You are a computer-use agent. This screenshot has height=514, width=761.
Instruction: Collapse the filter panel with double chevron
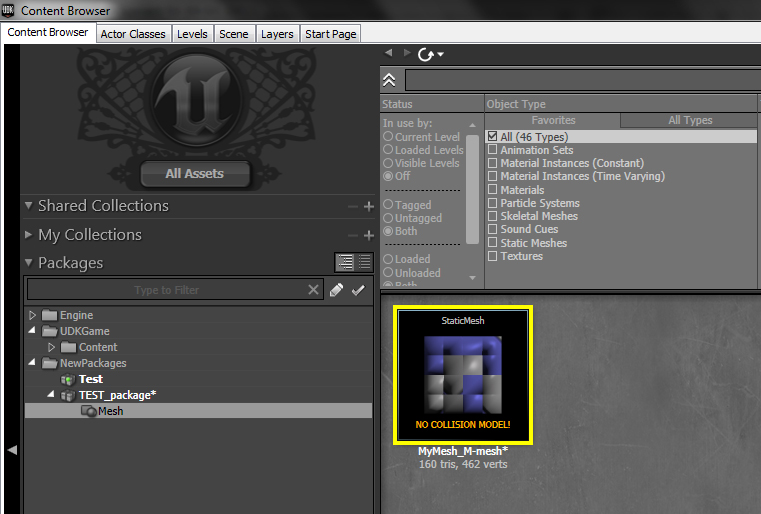click(390, 80)
